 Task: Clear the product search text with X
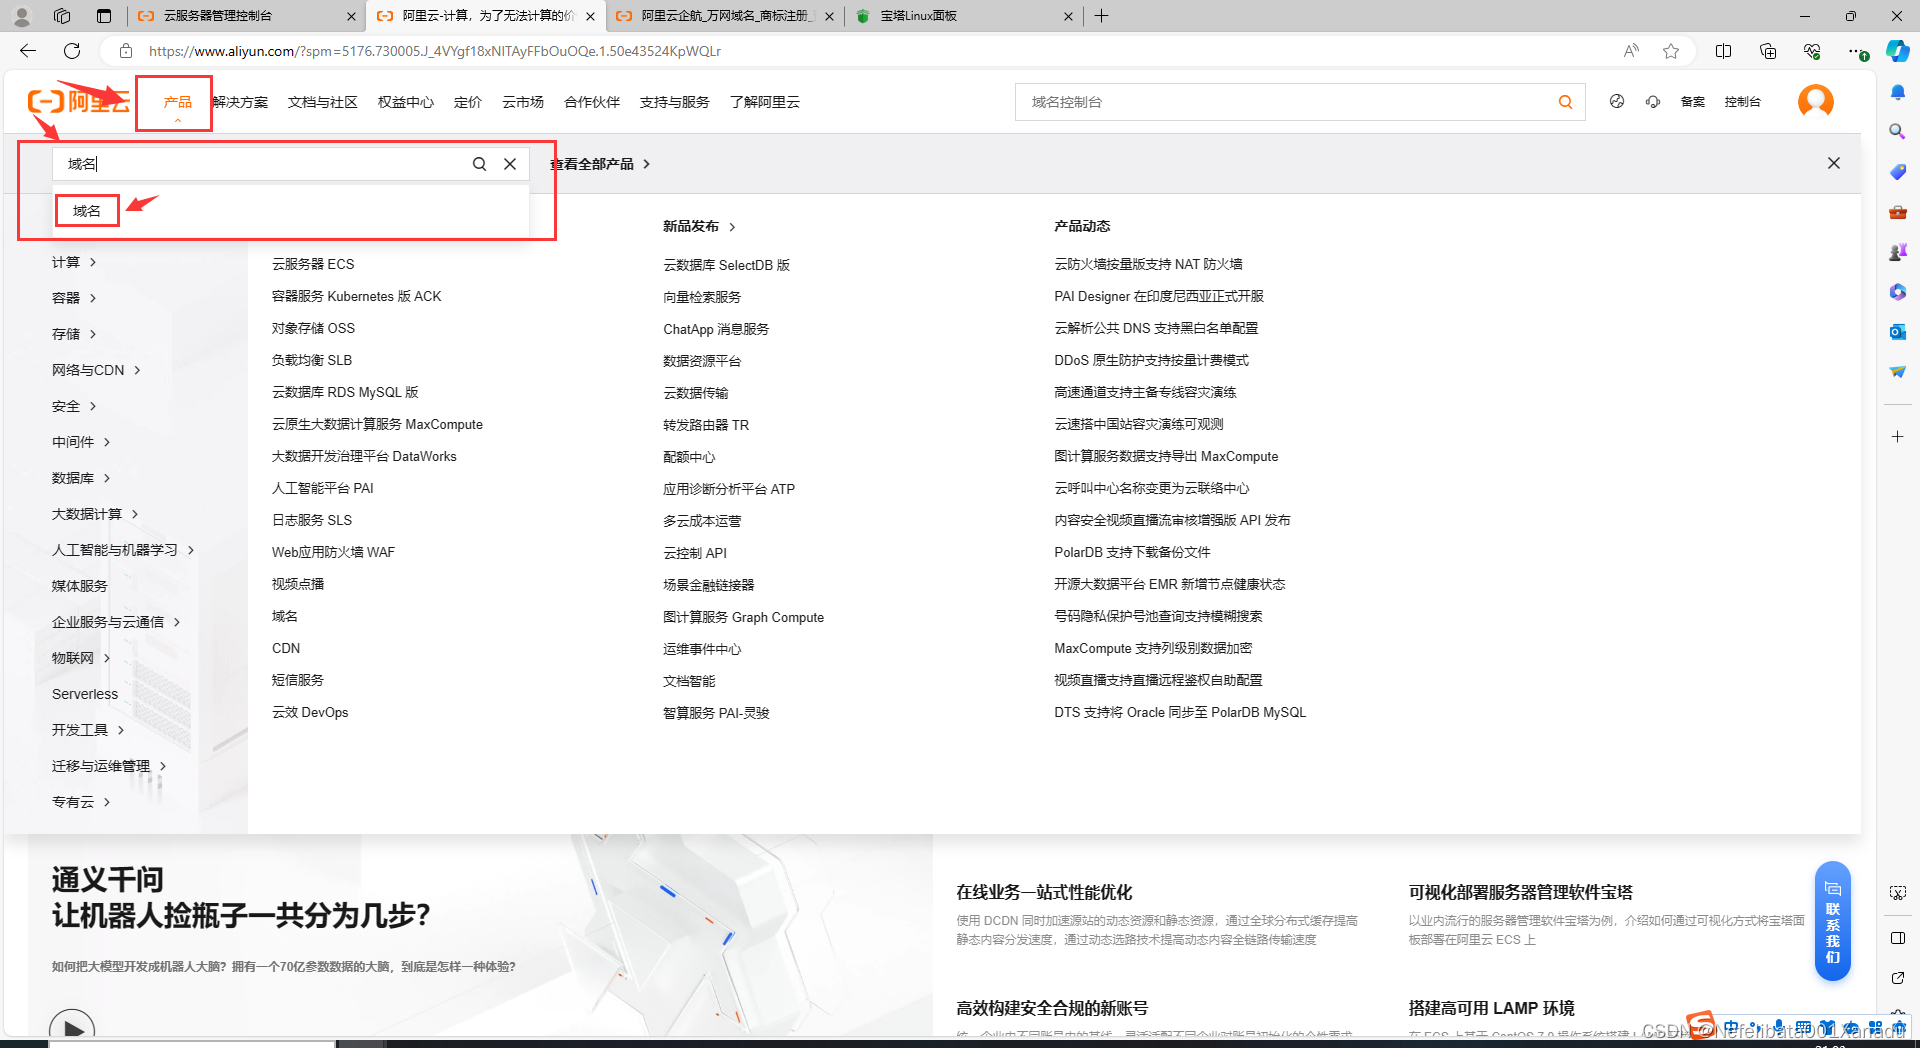pyautogui.click(x=510, y=164)
